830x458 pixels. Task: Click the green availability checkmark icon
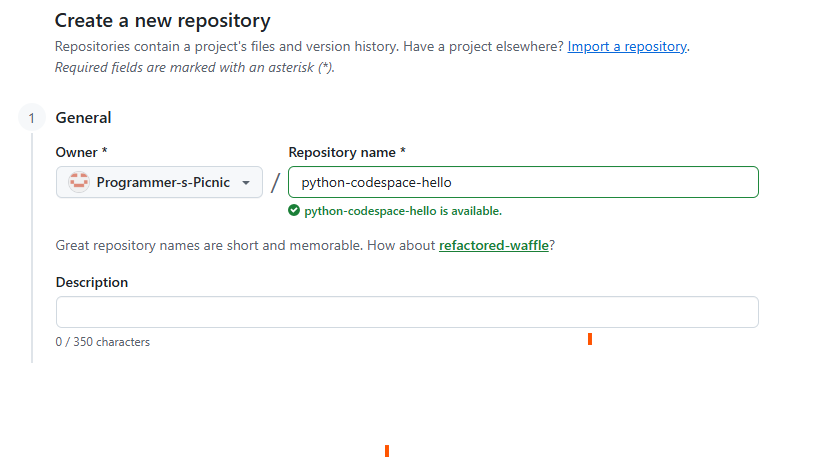[x=294, y=211]
